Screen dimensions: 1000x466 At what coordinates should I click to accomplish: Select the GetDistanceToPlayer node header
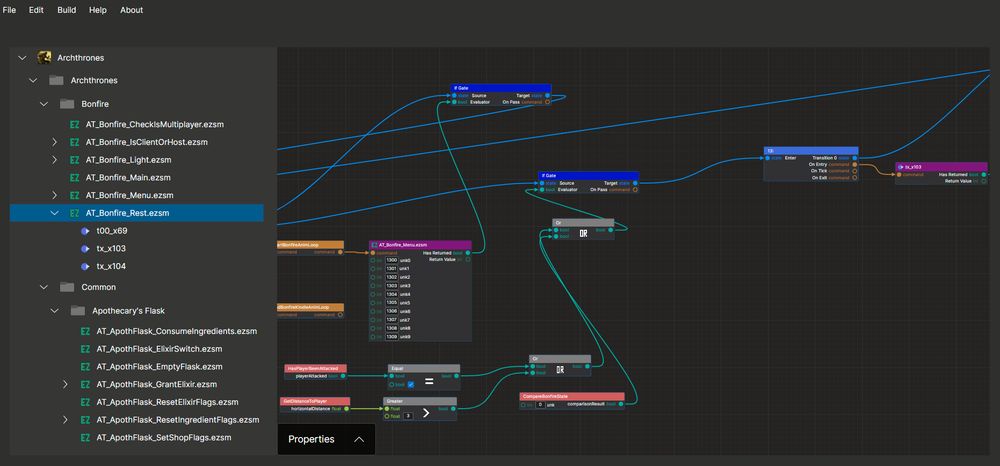tap(315, 401)
